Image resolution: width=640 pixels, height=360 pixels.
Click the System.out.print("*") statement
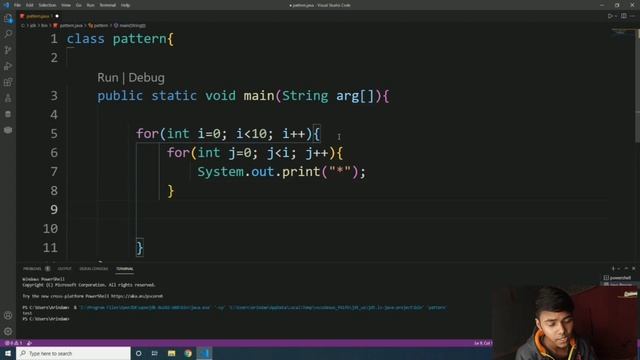(x=282, y=172)
